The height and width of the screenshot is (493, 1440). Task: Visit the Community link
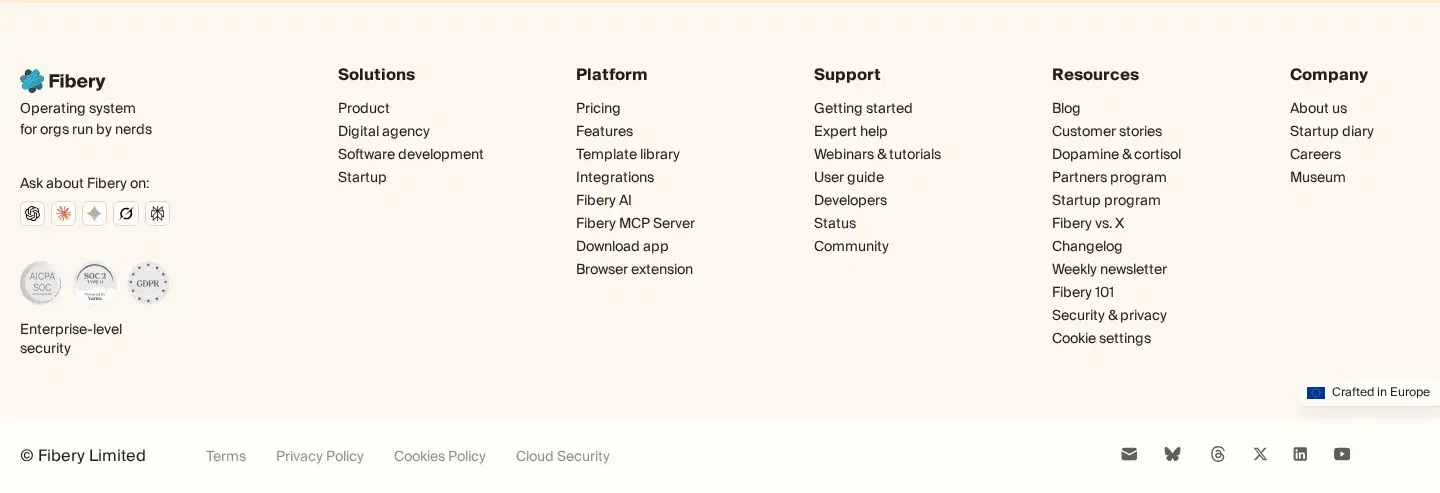[851, 246]
